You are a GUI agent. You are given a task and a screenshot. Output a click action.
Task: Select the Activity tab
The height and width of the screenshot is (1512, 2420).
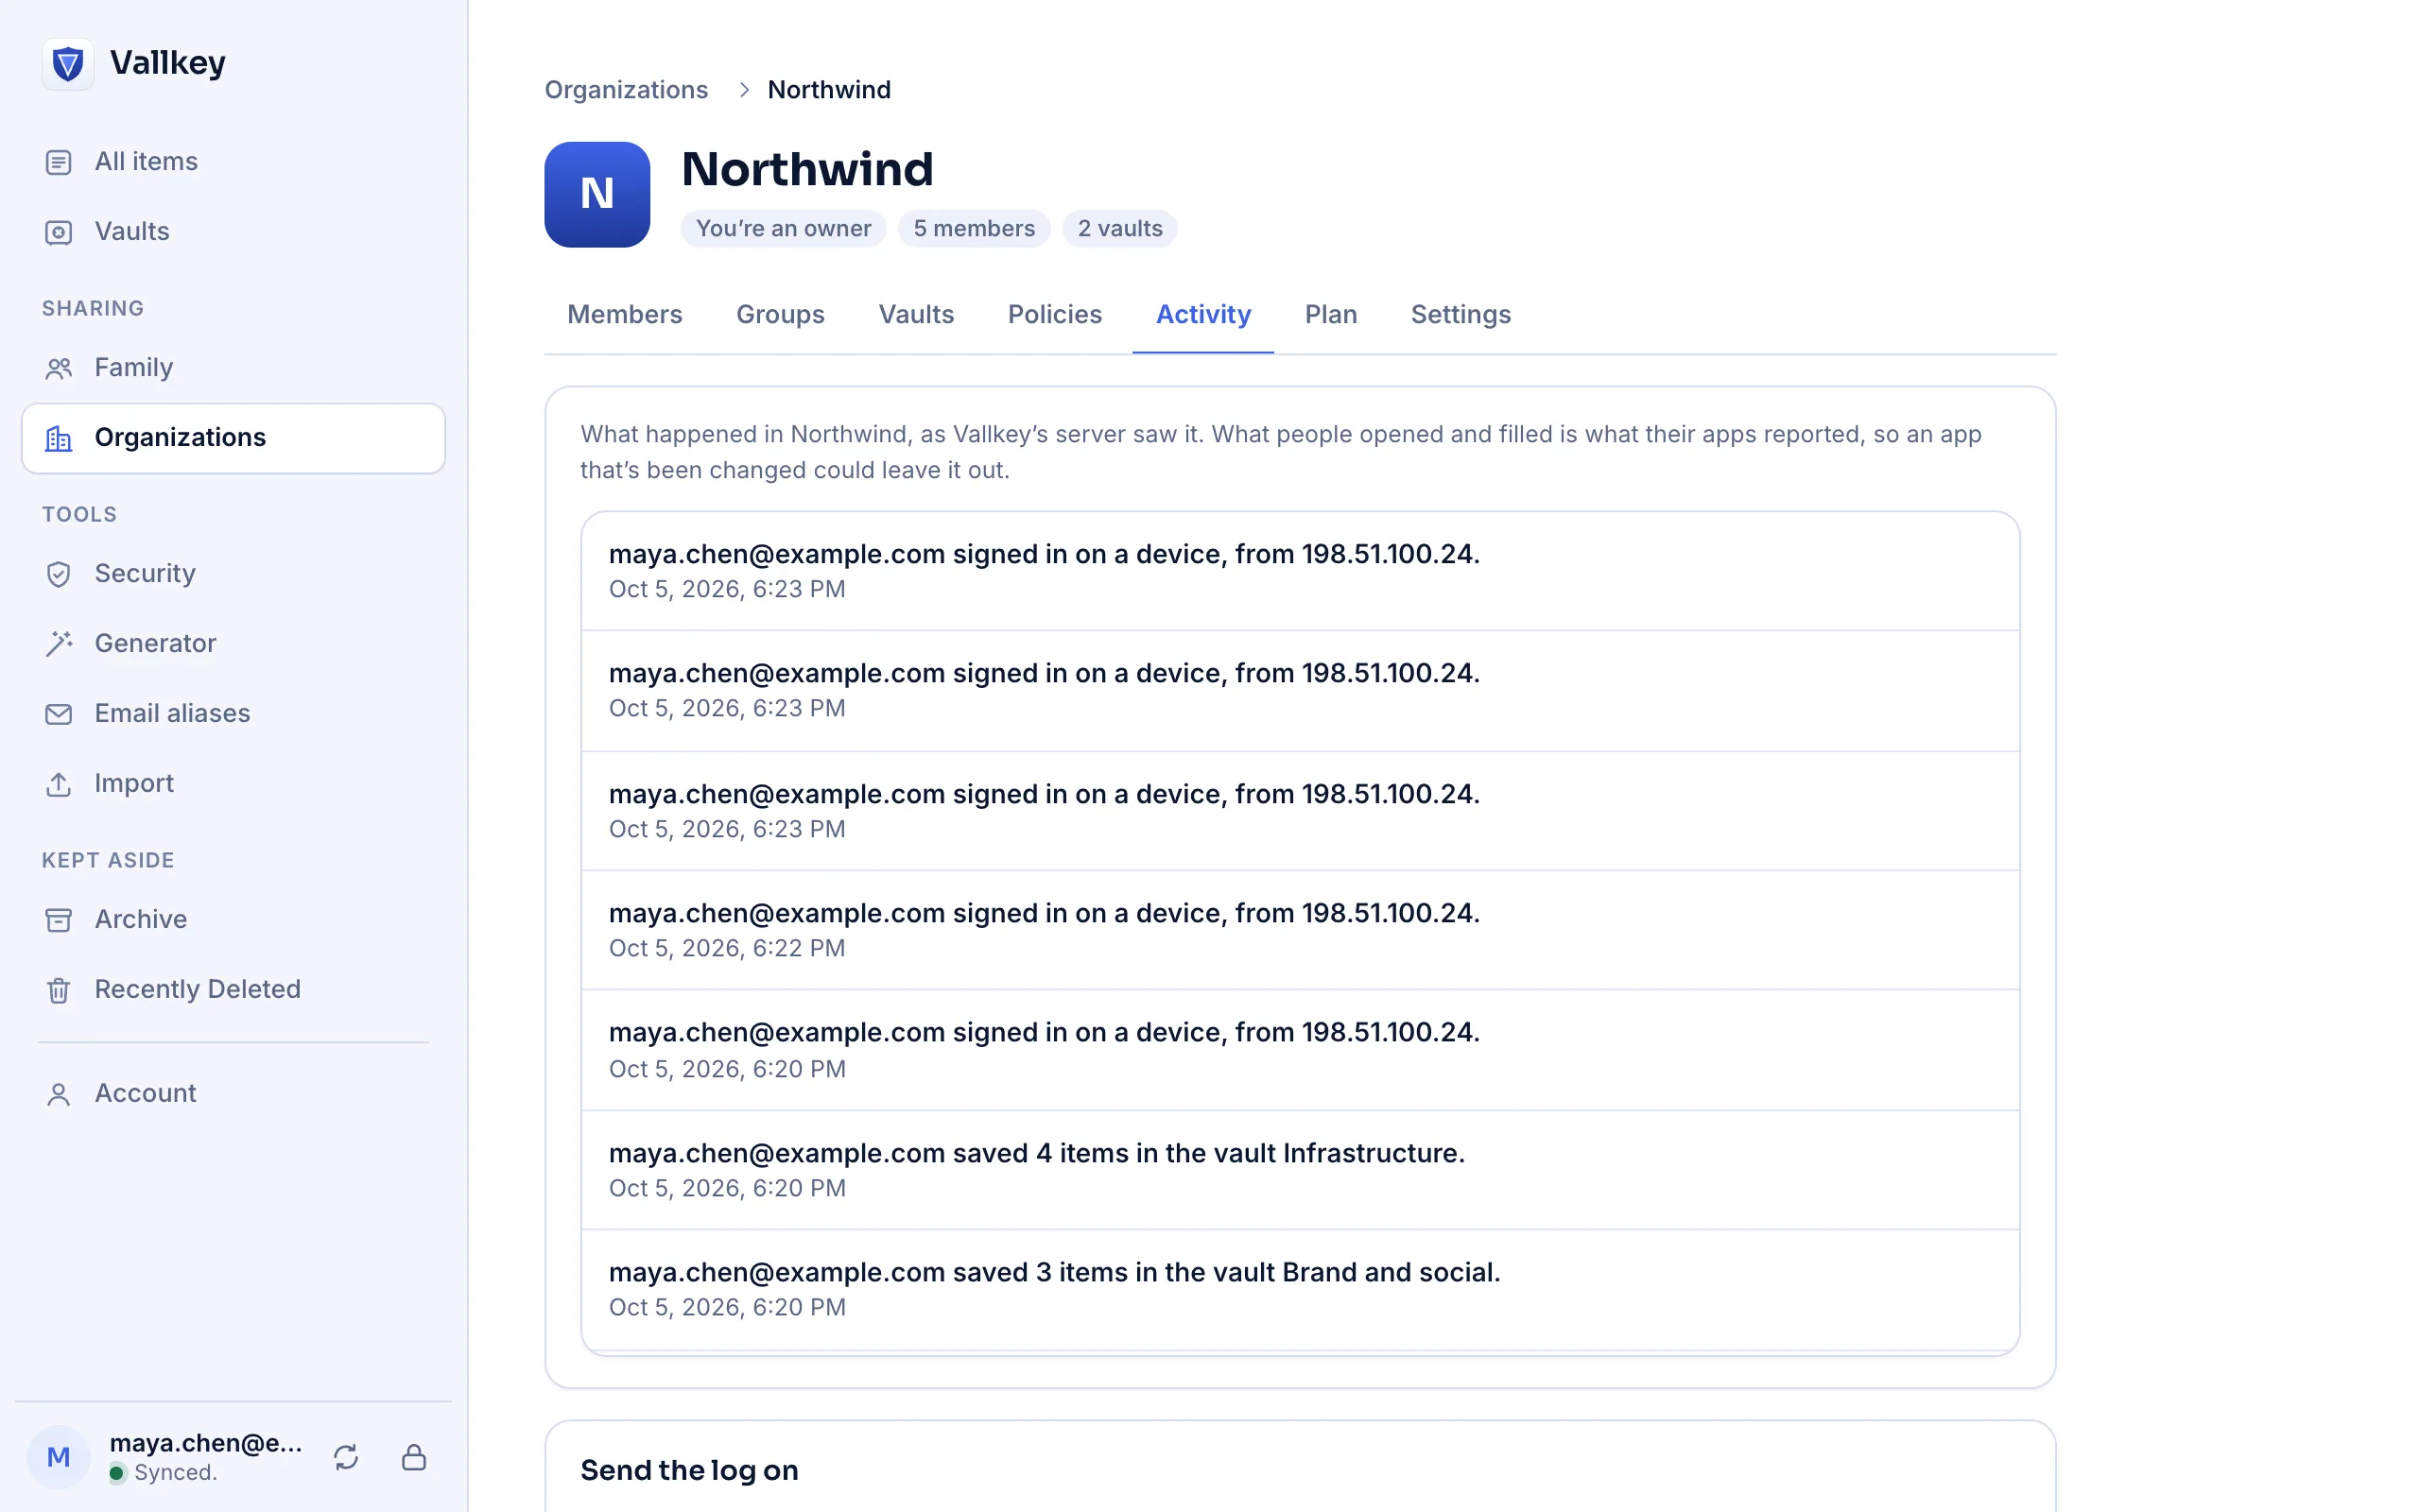tap(1203, 314)
